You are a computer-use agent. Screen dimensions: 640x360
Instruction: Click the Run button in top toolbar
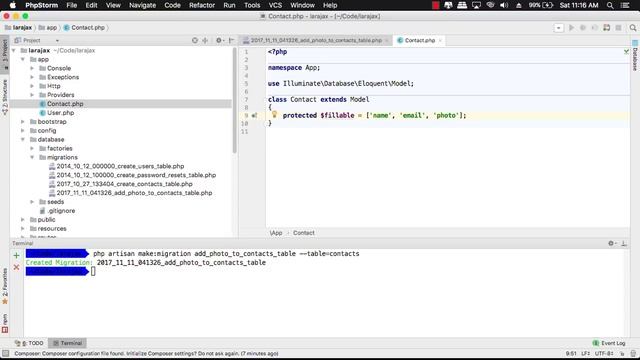(571, 28)
